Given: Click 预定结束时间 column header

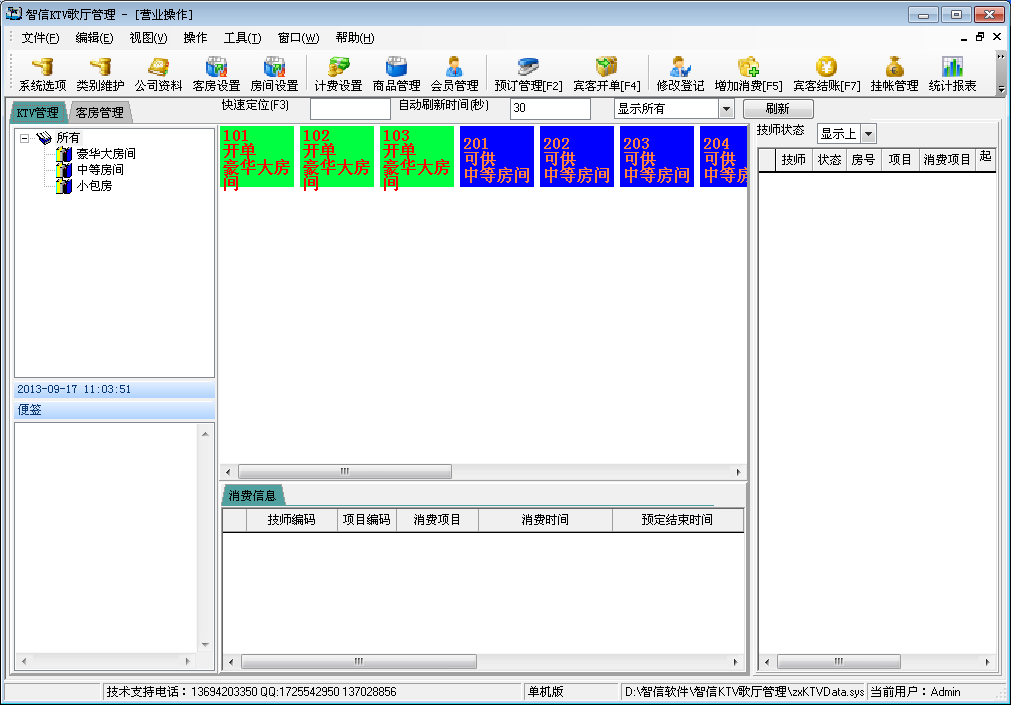Looking at the screenshot, I should (677, 520).
